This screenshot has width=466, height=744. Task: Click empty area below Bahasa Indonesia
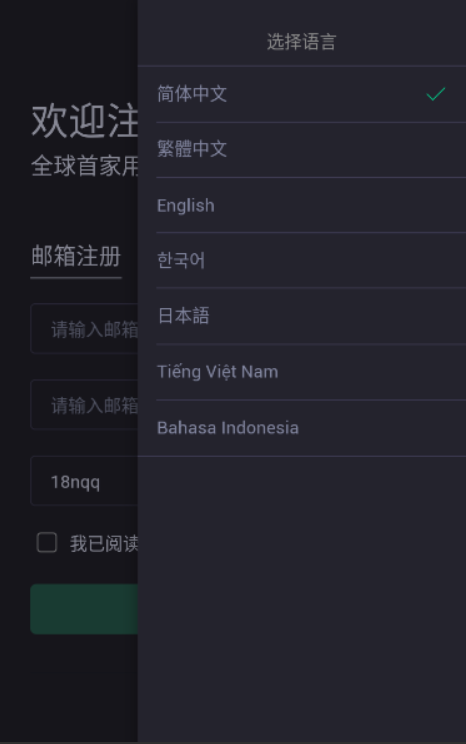pyautogui.click(x=302, y=598)
